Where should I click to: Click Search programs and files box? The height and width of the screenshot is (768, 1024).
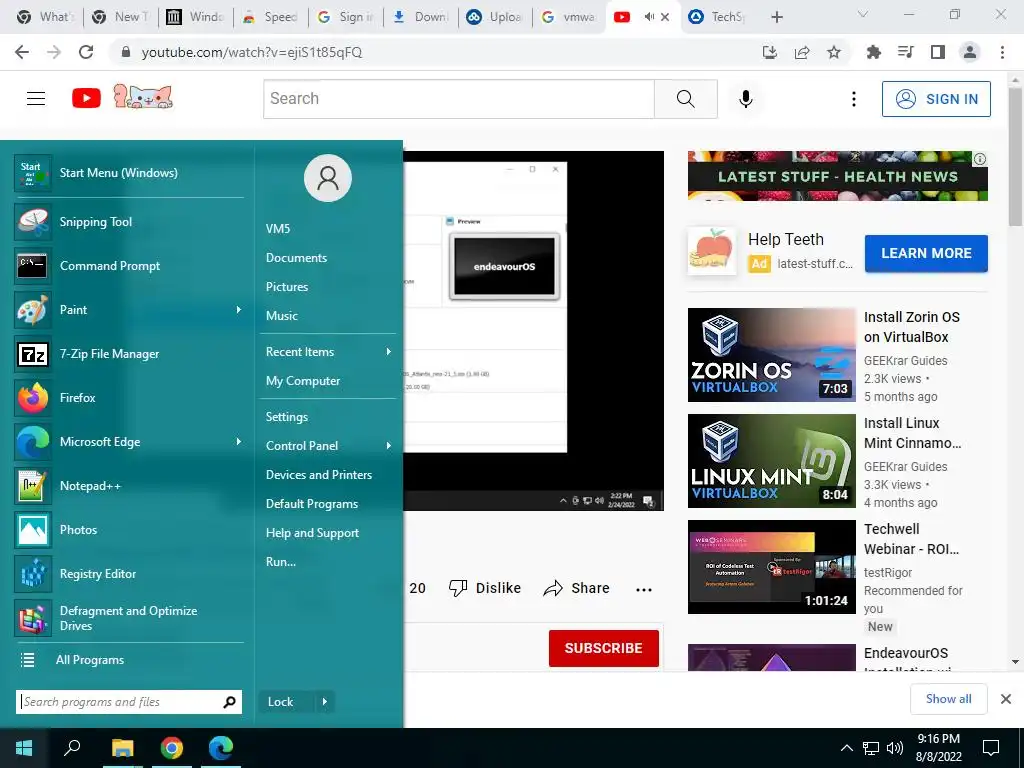[x=129, y=702]
